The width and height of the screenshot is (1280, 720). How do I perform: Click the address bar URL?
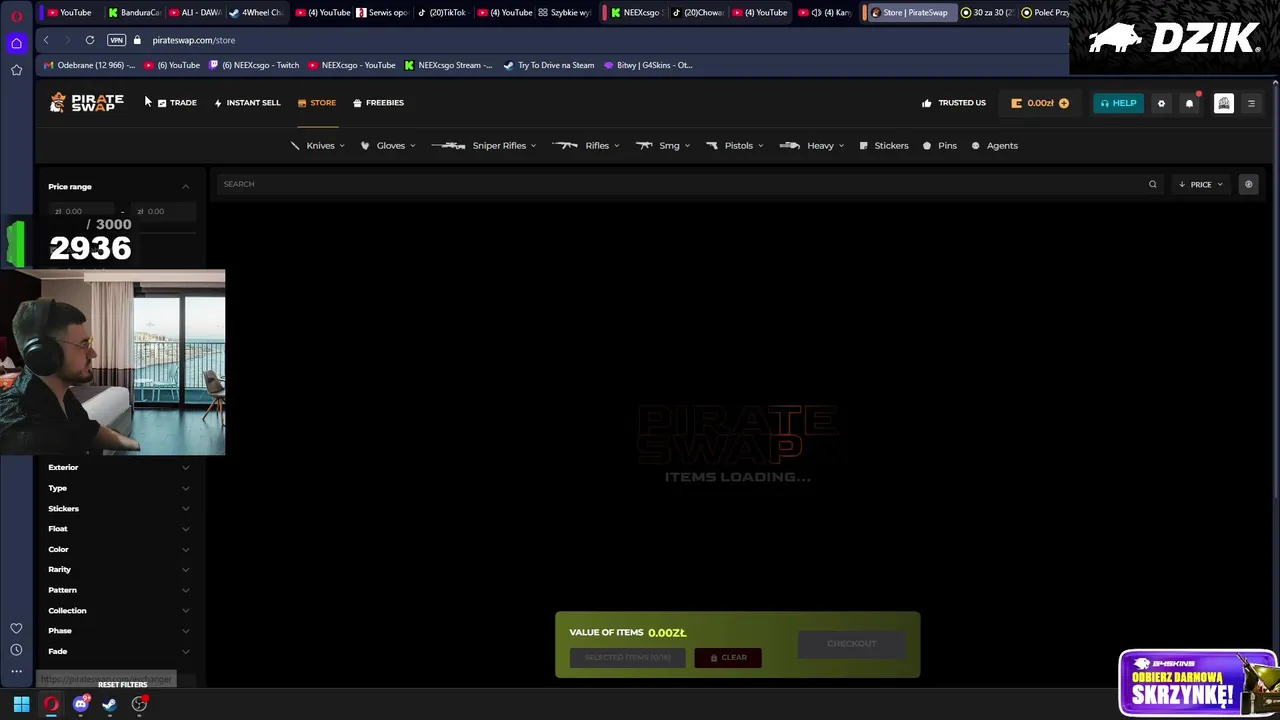194,40
